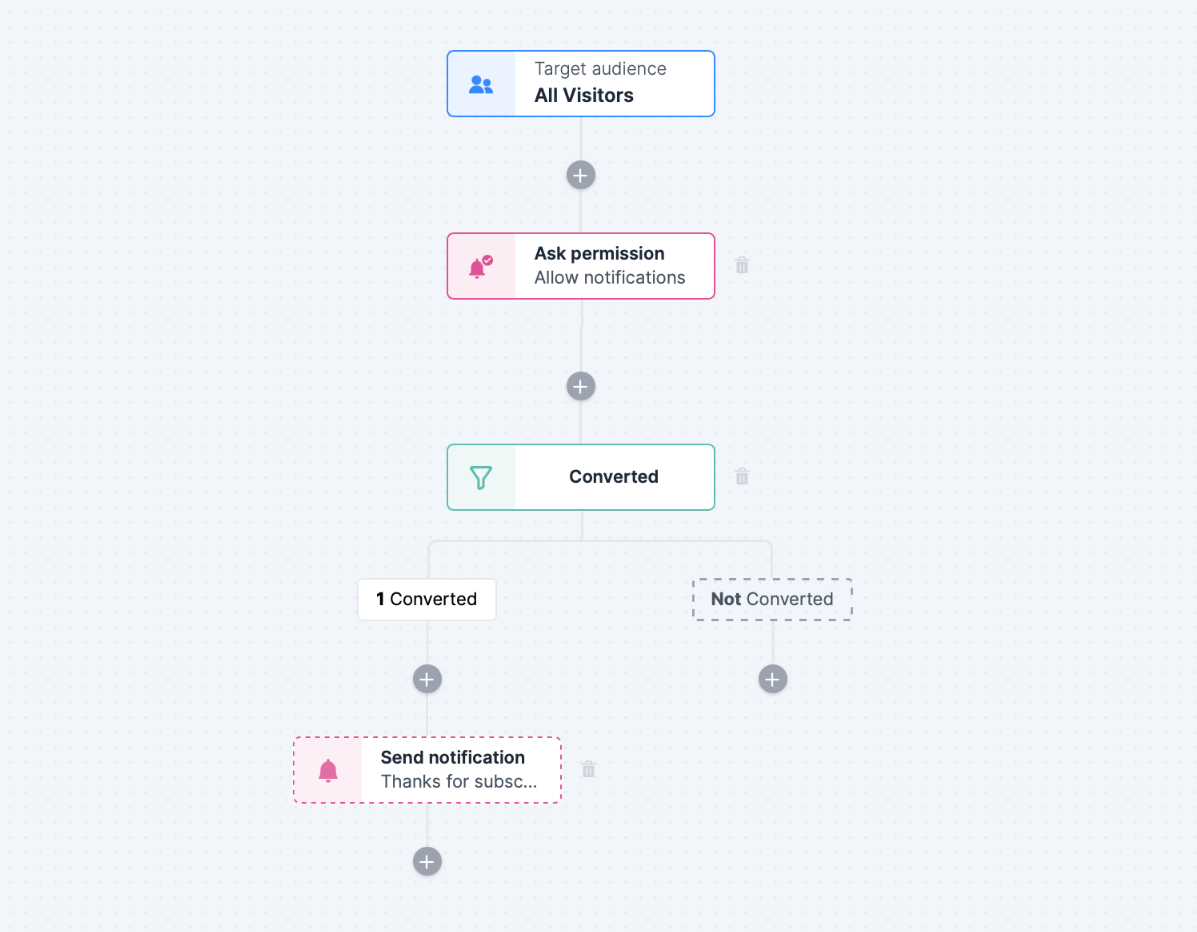Select the Converted filter node
The height and width of the screenshot is (932, 1197).
(581, 477)
